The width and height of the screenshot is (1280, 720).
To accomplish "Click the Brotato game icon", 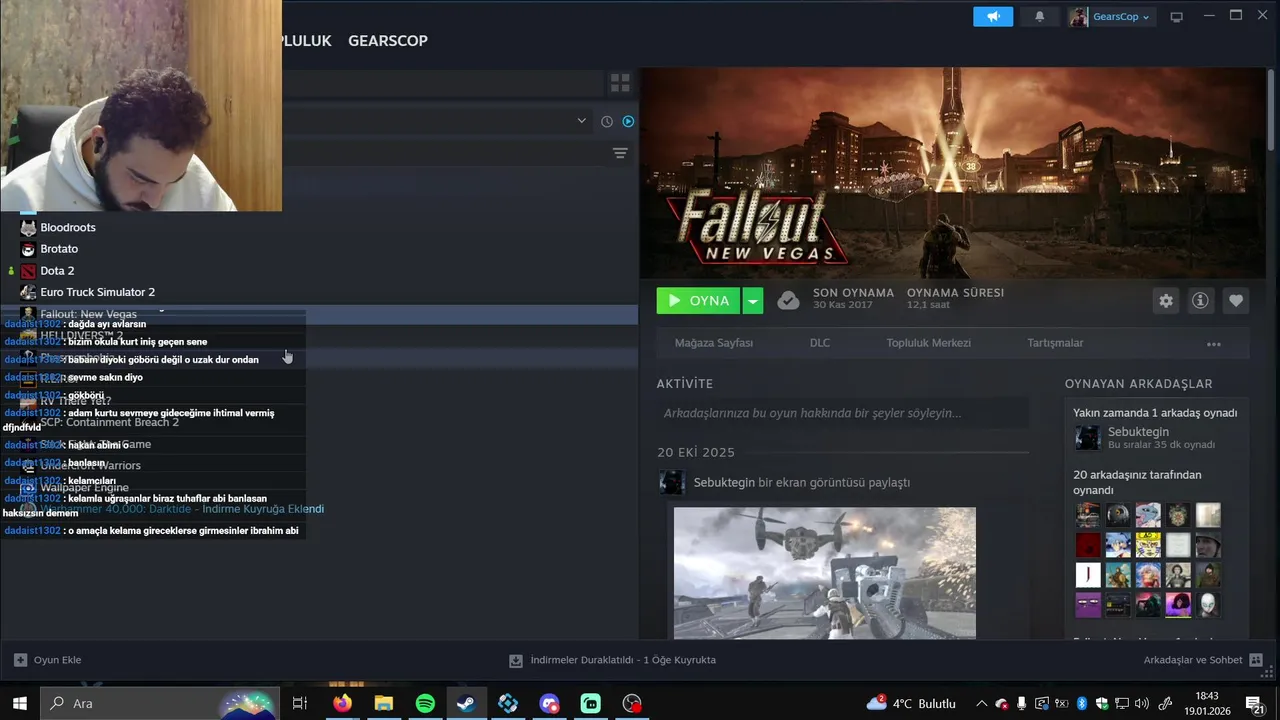I will [x=28, y=249].
